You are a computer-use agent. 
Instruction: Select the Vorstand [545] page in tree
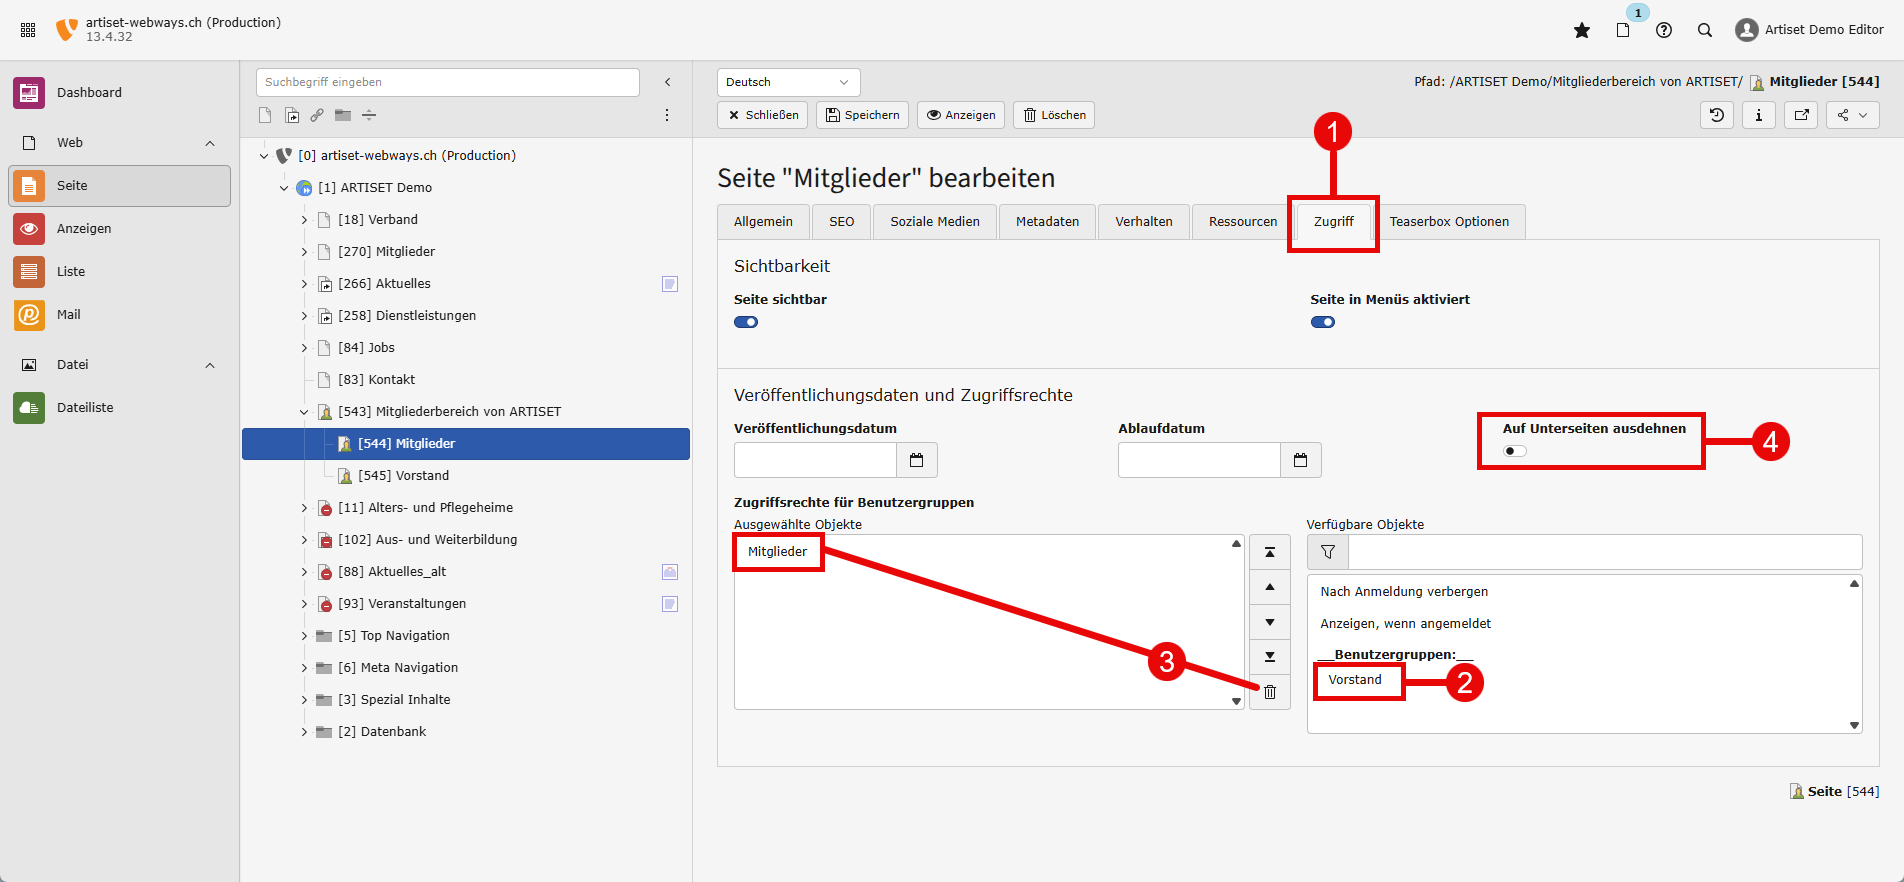pyautogui.click(x=403, y=476)
